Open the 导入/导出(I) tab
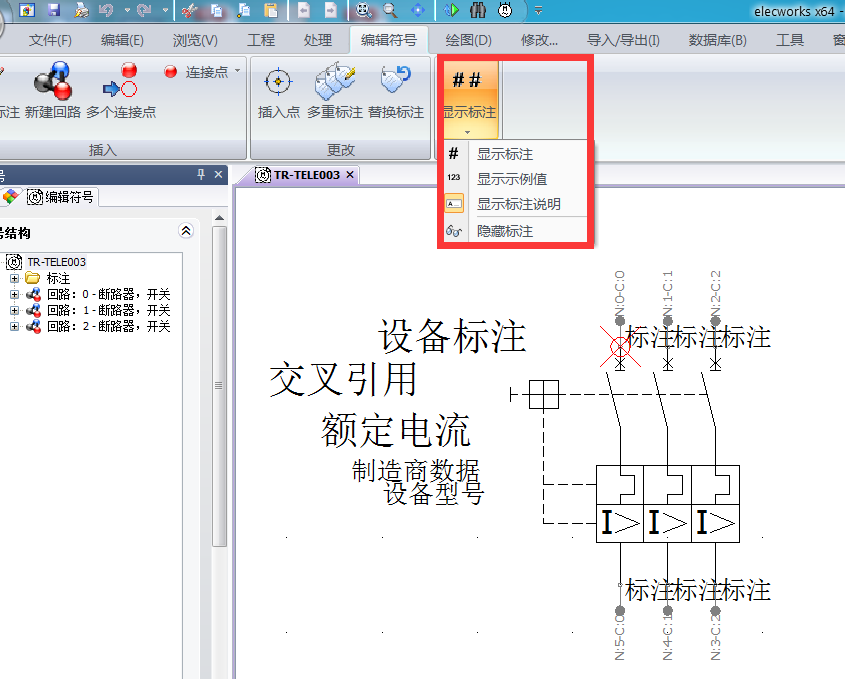Screen dimensions: 845x679 tap(623, 40)
